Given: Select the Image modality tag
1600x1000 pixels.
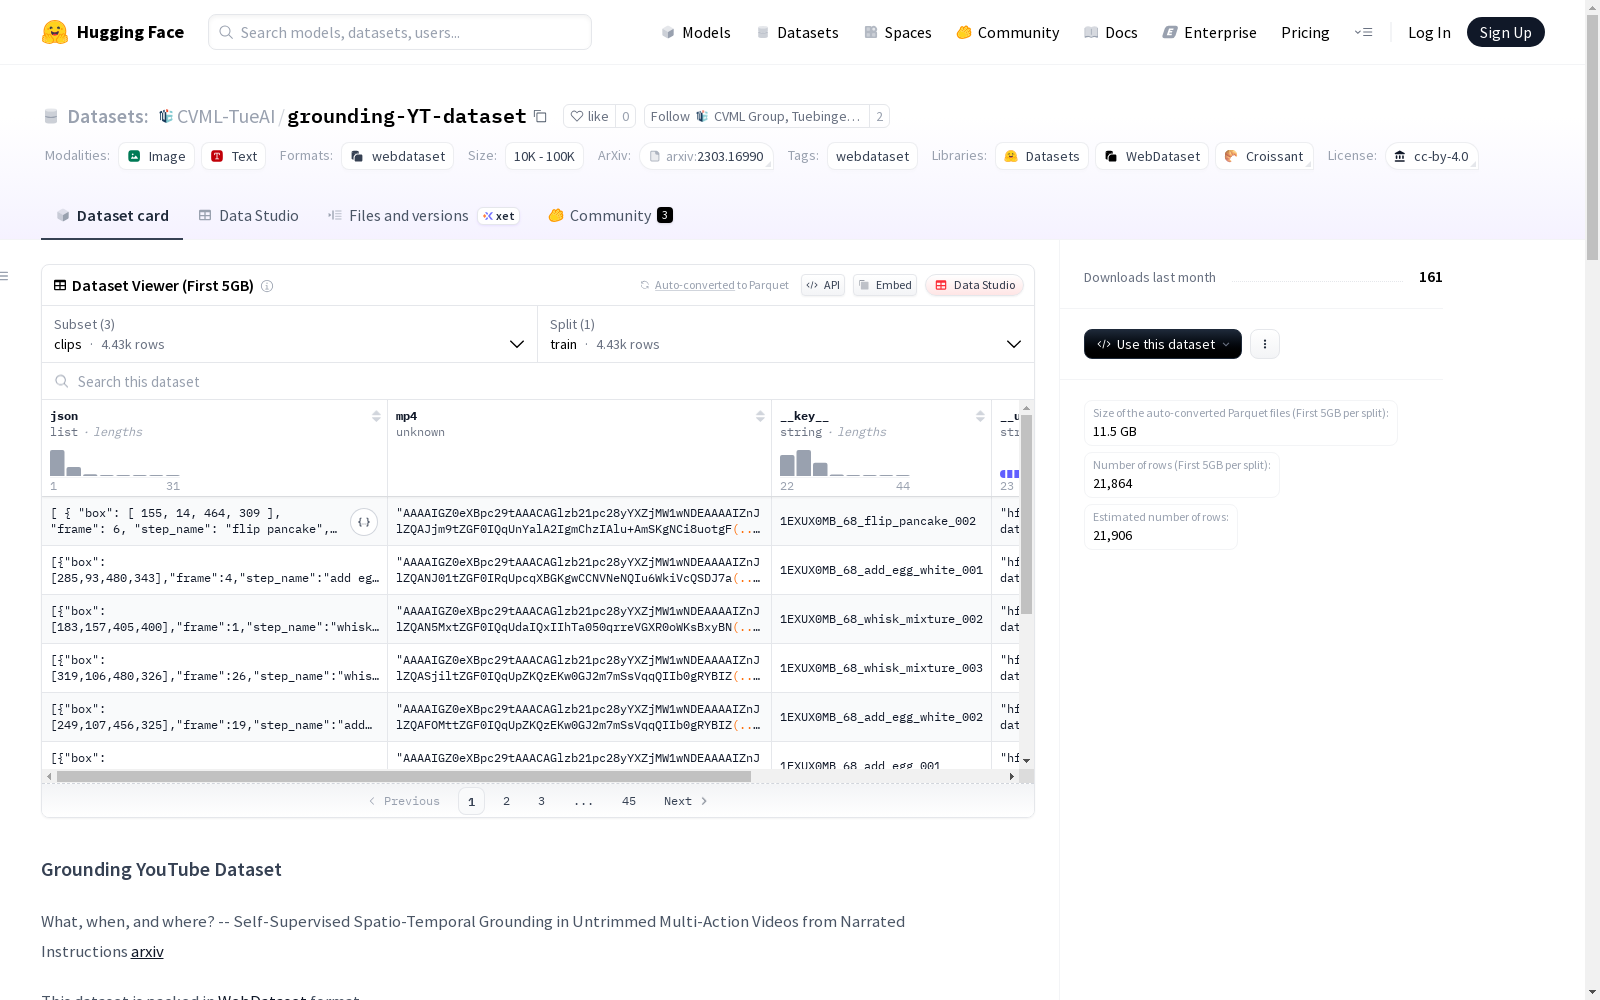Looking at the screenshot, I should pyautogui.click(x=157, y=156).
